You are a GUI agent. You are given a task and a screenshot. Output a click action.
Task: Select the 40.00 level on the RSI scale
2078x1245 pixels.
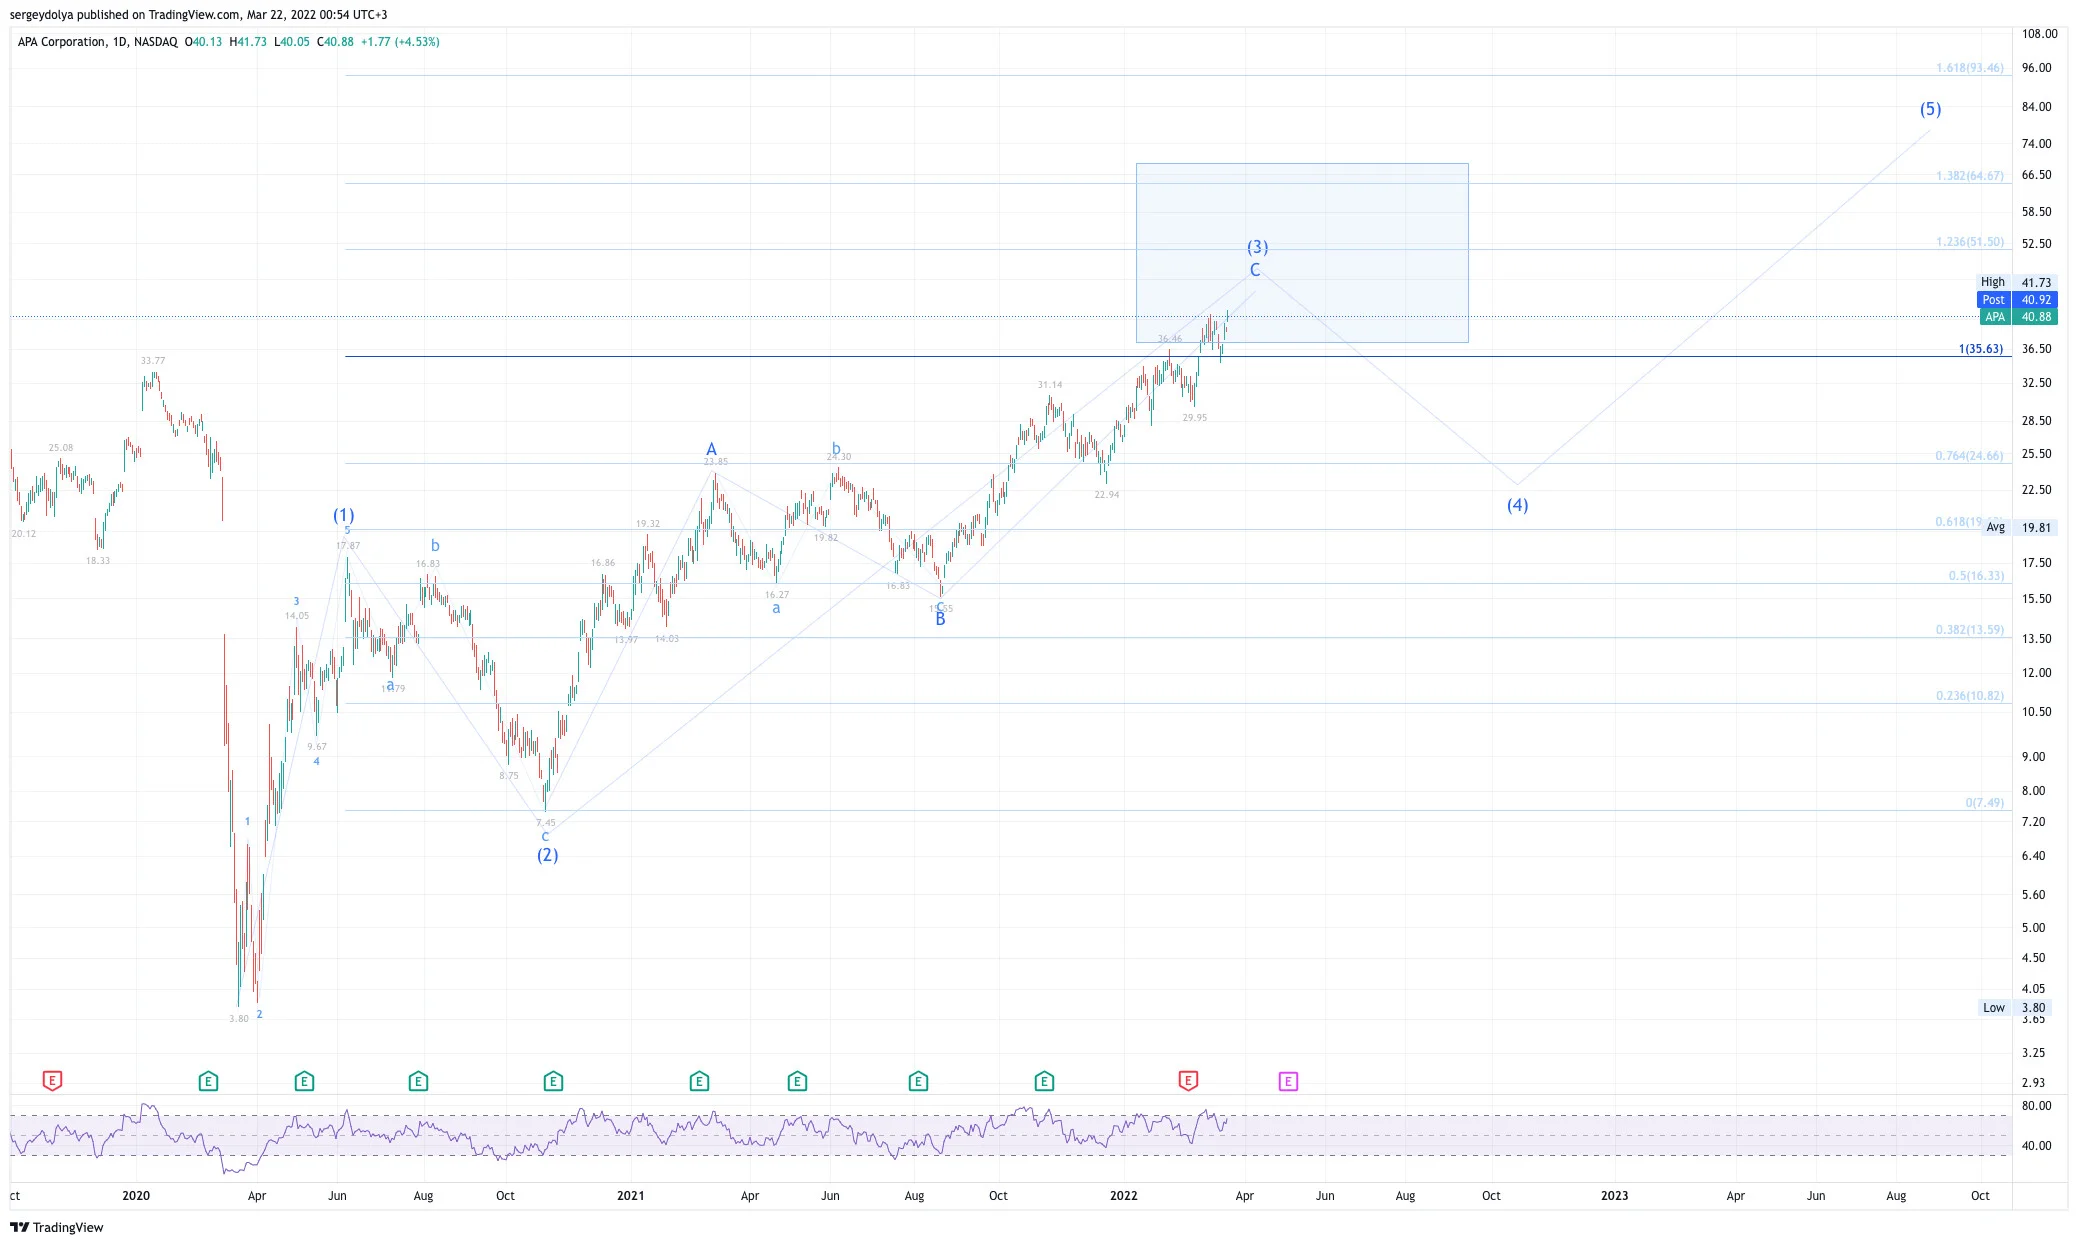[x=2036, y=1146]
